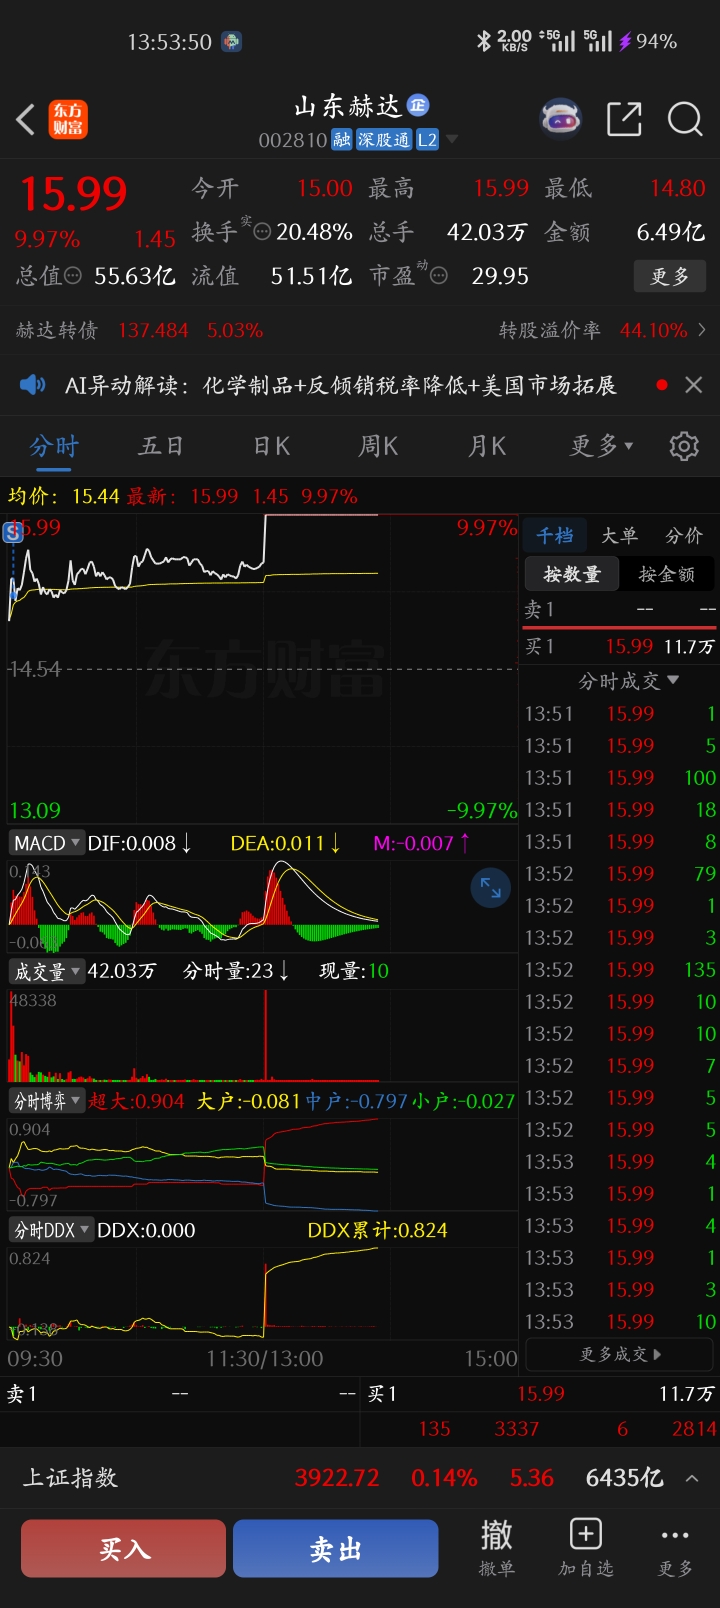The height and width of the screenshot is (1608, 720).
Task: Tap the DDX累计:0.824 label
Action: click(x=378, y=1230)
